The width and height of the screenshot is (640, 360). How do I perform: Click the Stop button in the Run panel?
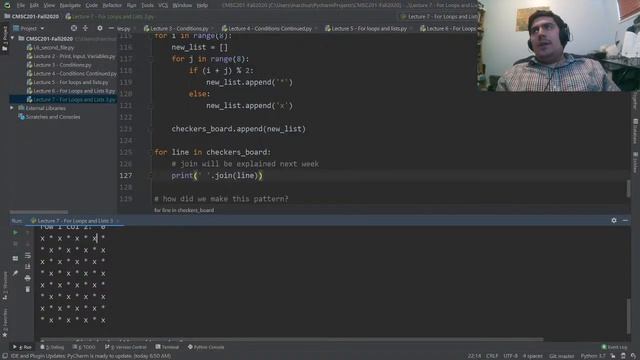(x=15, y=244)
